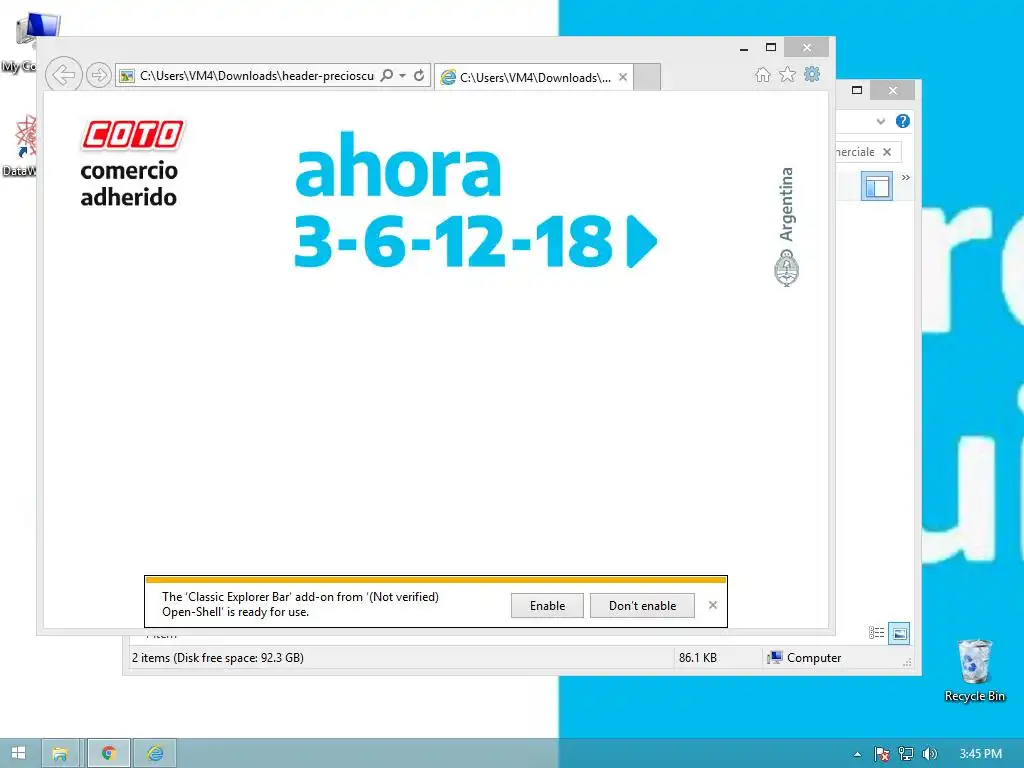Image resolution: width=1024 pixels, height=768 pixels.
Task: Expand the ribbon chevron in Explorer window
Action: [x=881, y=121]
